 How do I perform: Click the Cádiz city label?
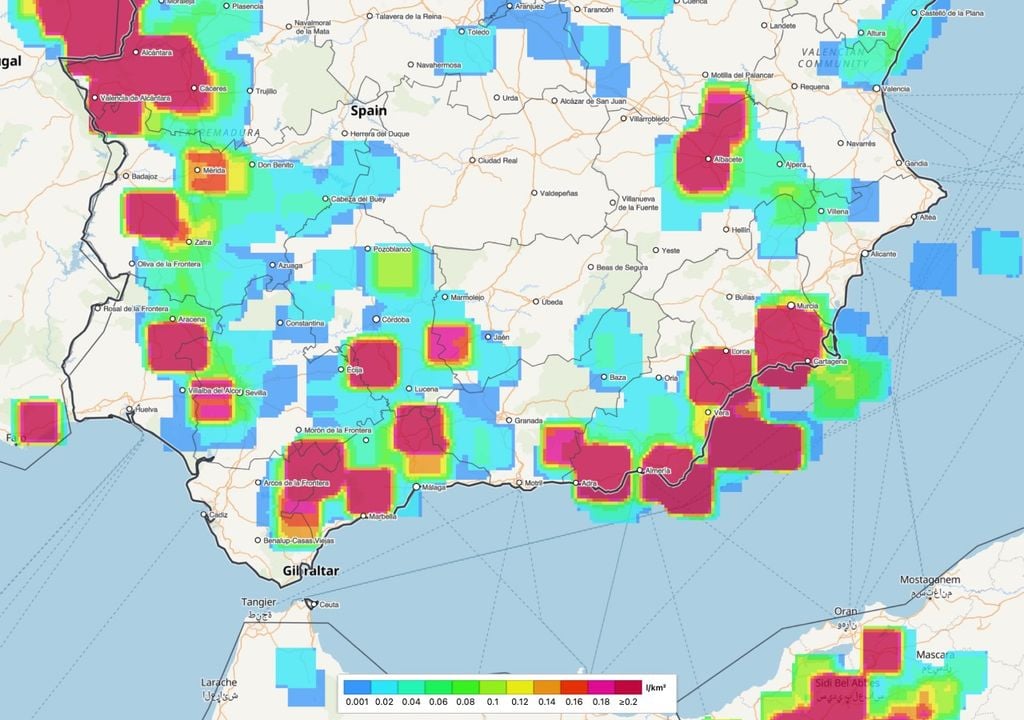[218, 515]
